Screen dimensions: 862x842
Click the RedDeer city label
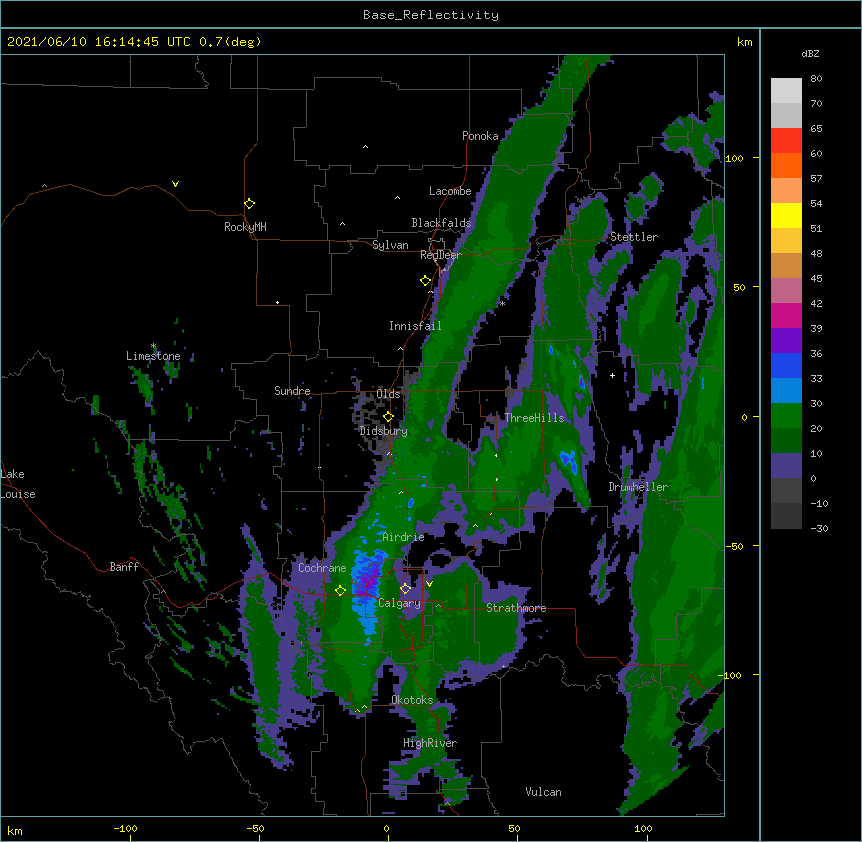440,255
